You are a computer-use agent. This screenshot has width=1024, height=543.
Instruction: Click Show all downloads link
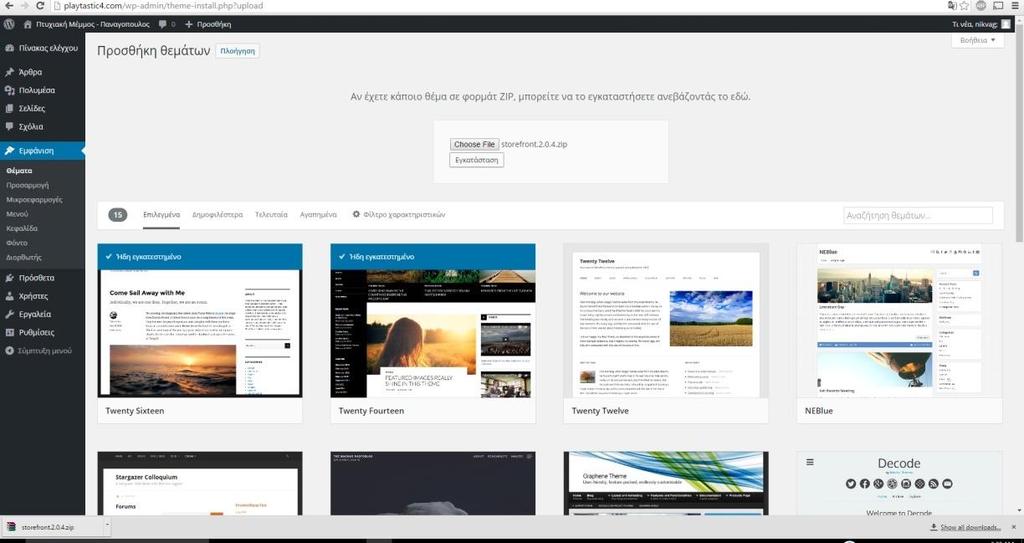970,527
